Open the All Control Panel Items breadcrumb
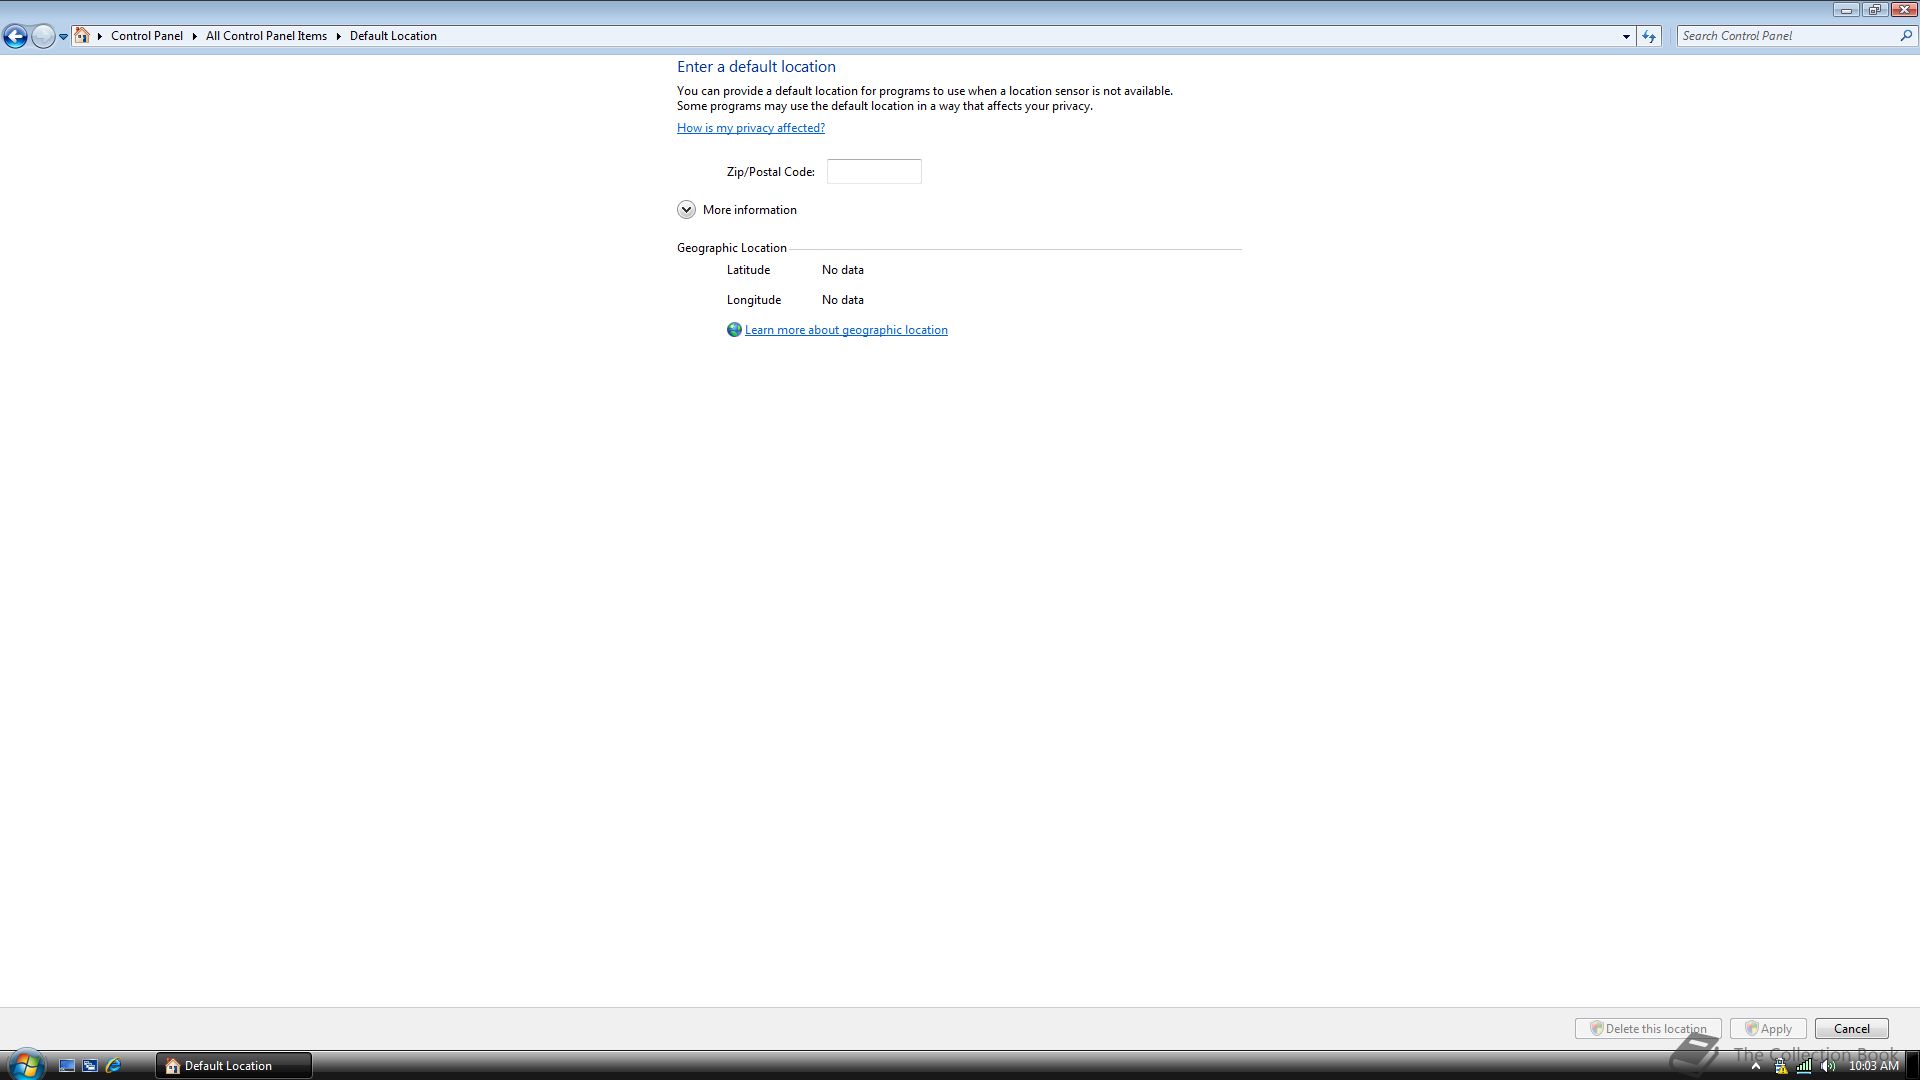This screenshot has height=1080, width=1920. tap(266, 36)
